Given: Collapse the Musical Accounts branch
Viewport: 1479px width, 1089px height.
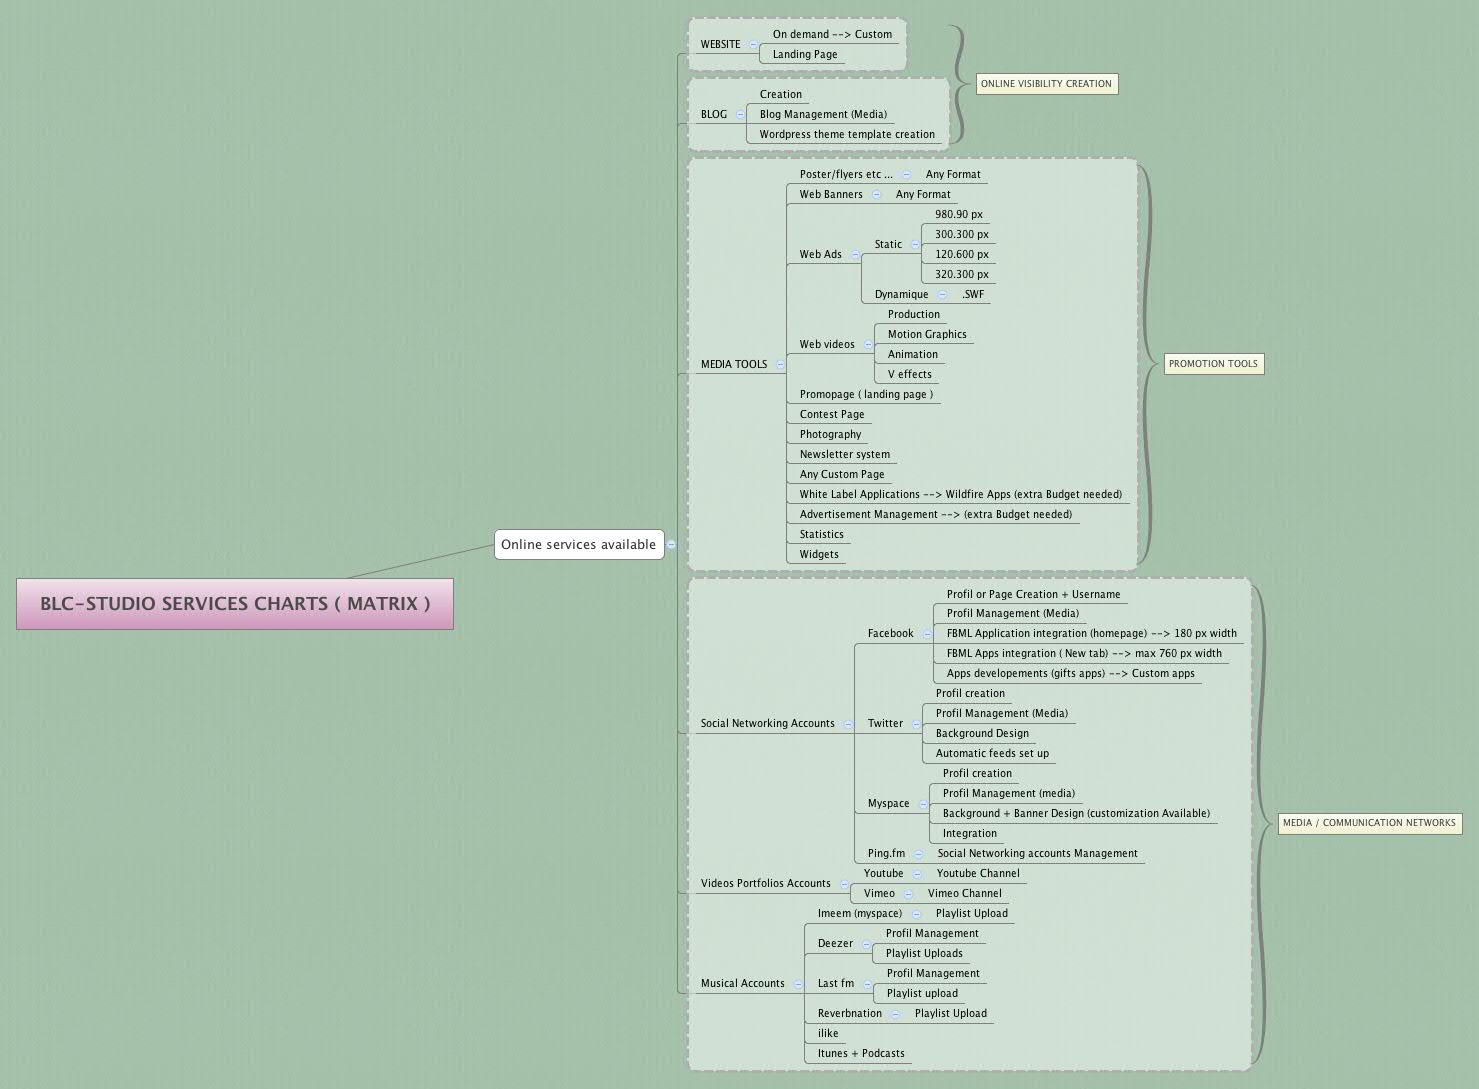Looking at the screenshot, I should 798,983.
